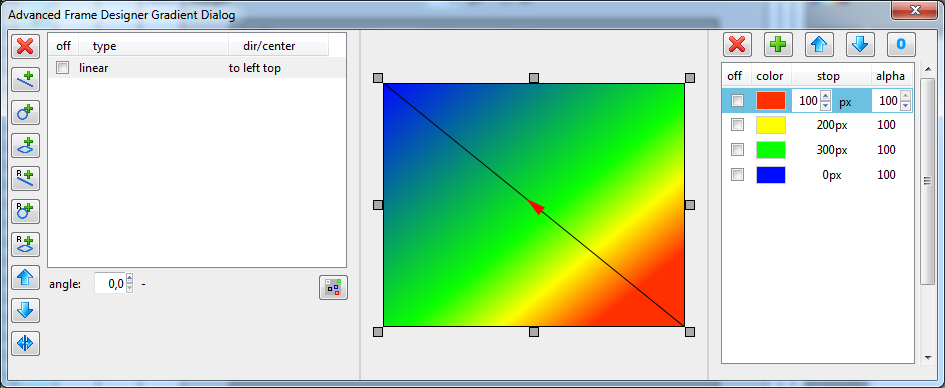Toggle the off checkbox for the yellow stop
The height and width of the screenshot is (388, 945).
[x=737, y=125]
